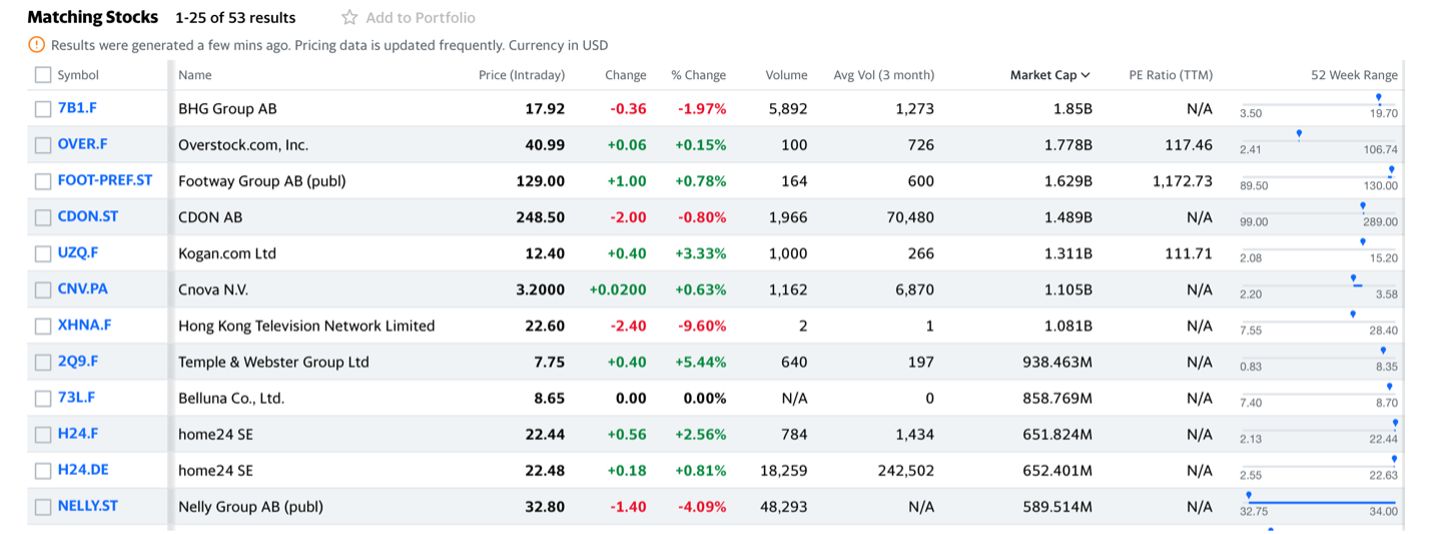Open the OVER.F ticker link

tap(82, 144)
